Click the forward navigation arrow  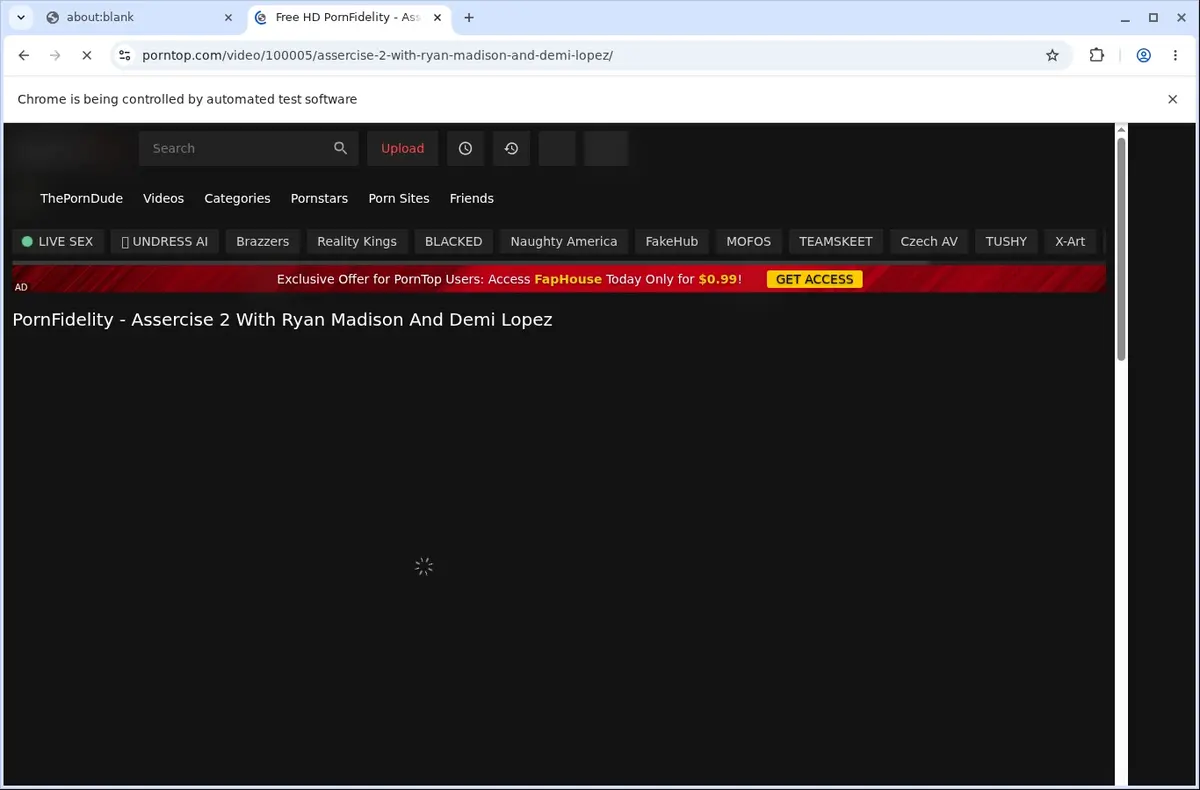(x=55, y=55)
